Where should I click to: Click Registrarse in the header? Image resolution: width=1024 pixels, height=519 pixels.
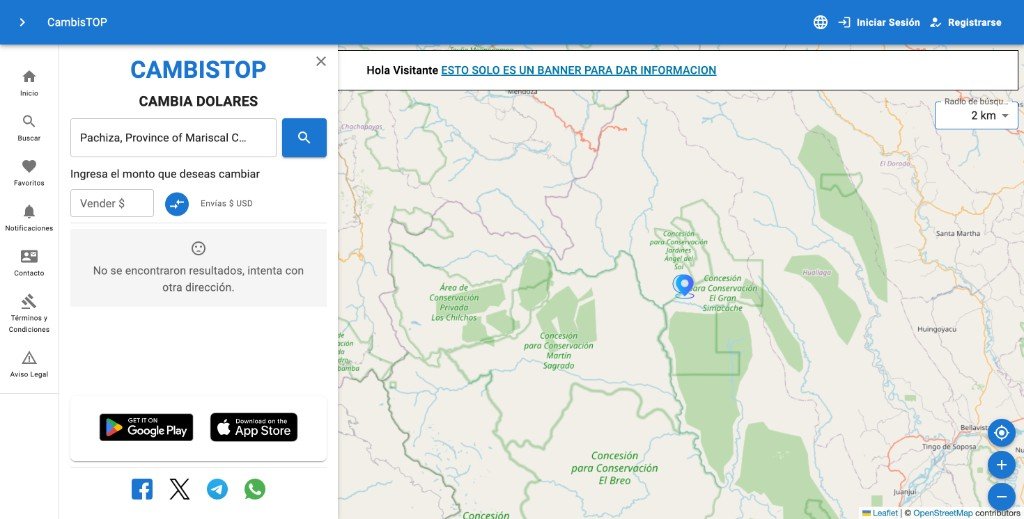click(x=965, y=22)
